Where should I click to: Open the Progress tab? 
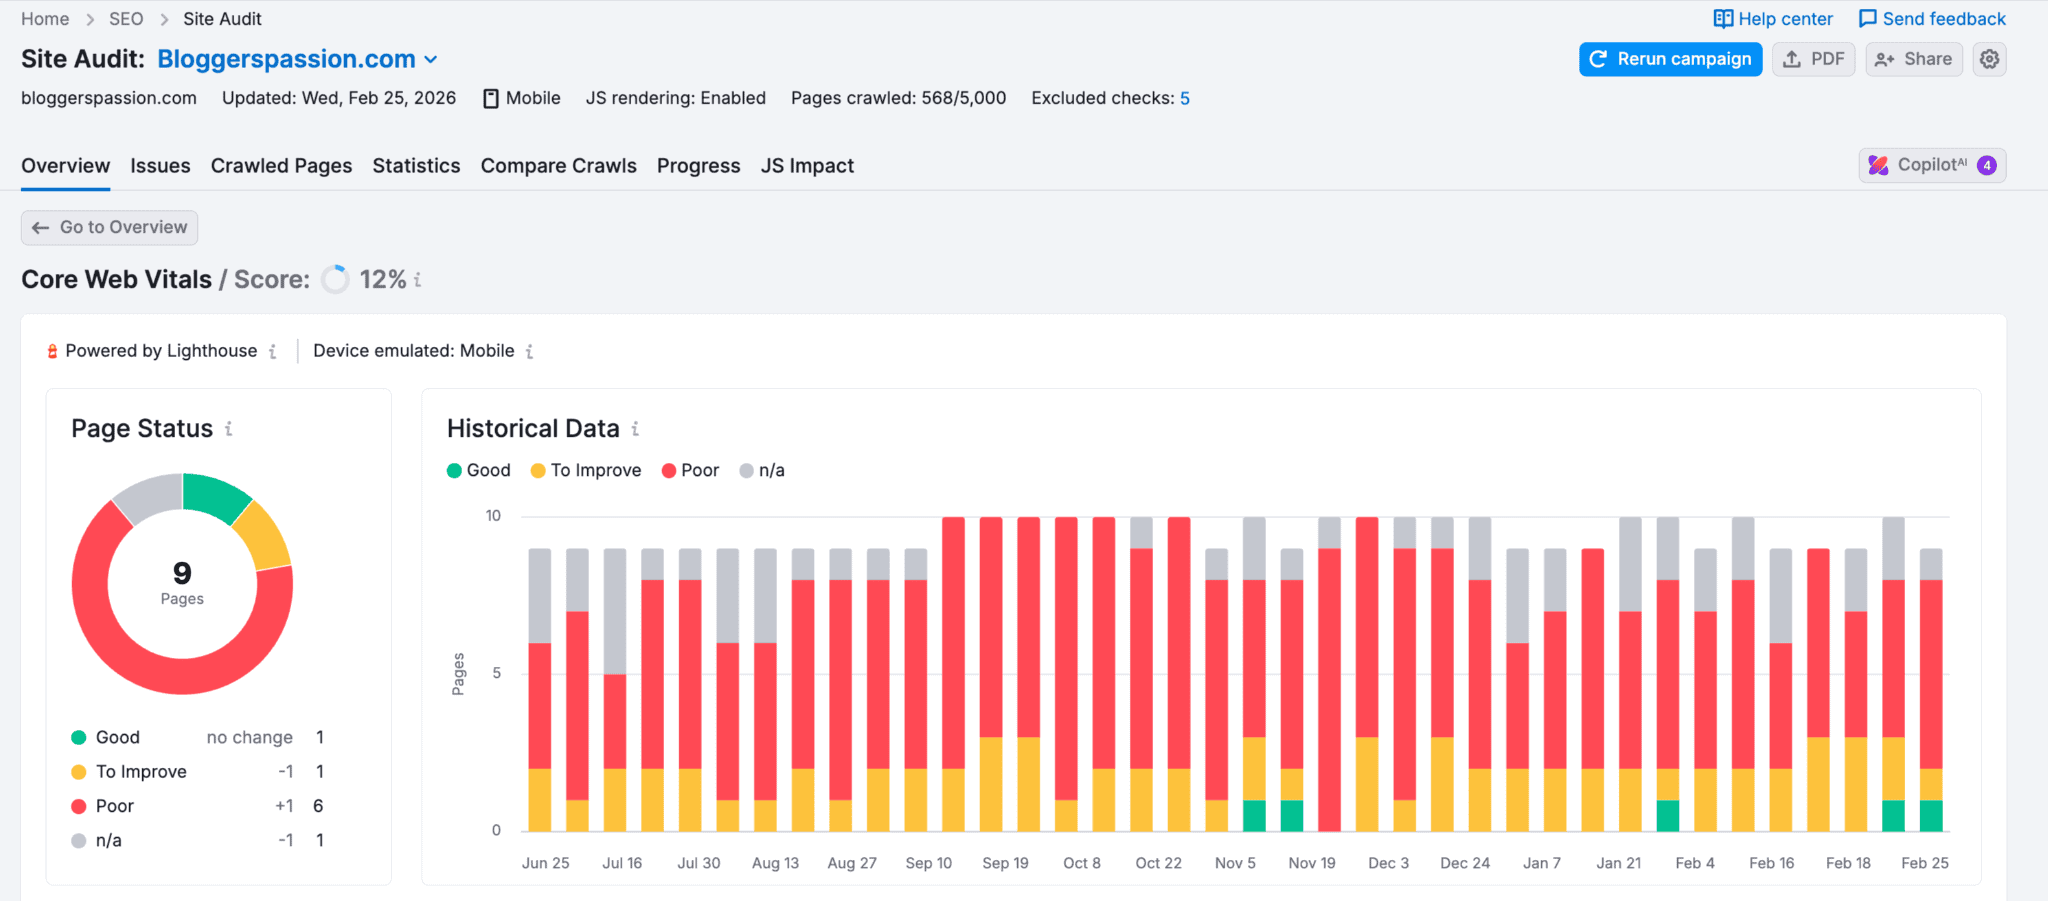pyautogui.click(x=699, y=166)
